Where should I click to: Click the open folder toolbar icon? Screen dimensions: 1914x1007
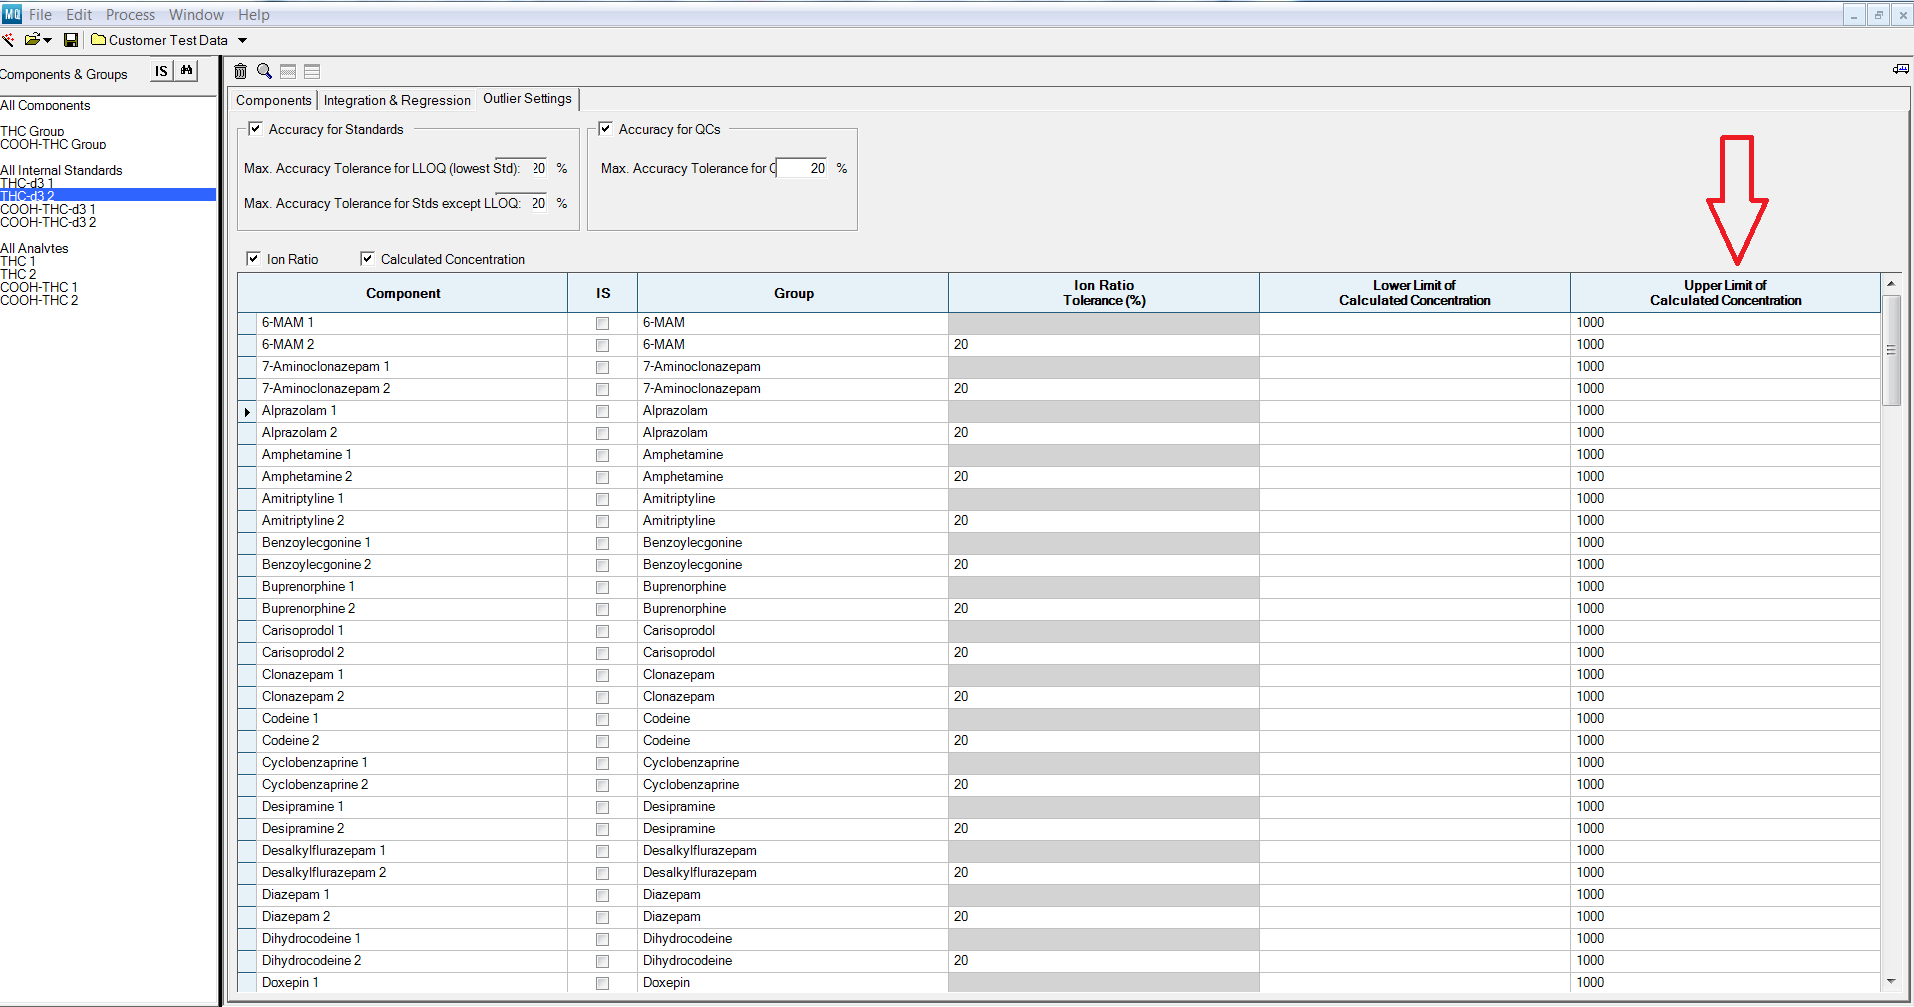pyautogui.click(x=33, y=40)
